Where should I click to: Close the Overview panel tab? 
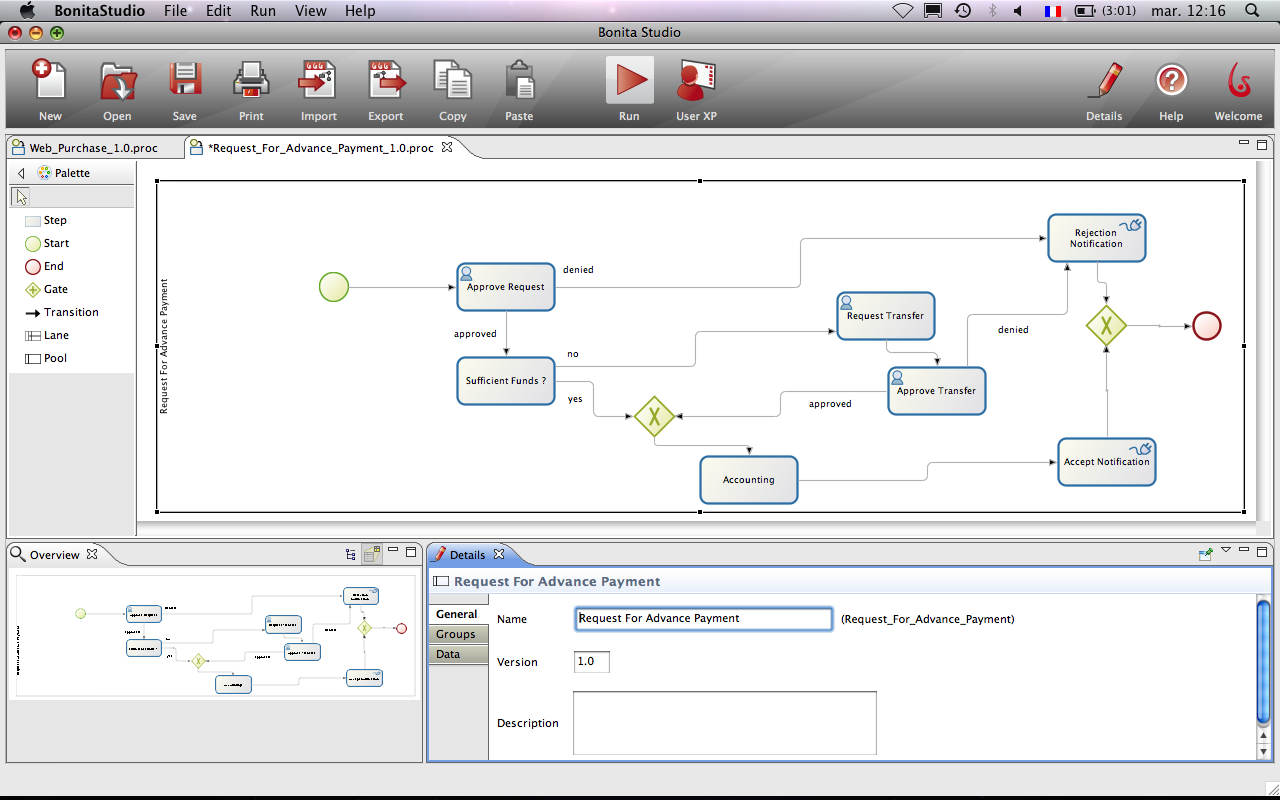(91, 553)
